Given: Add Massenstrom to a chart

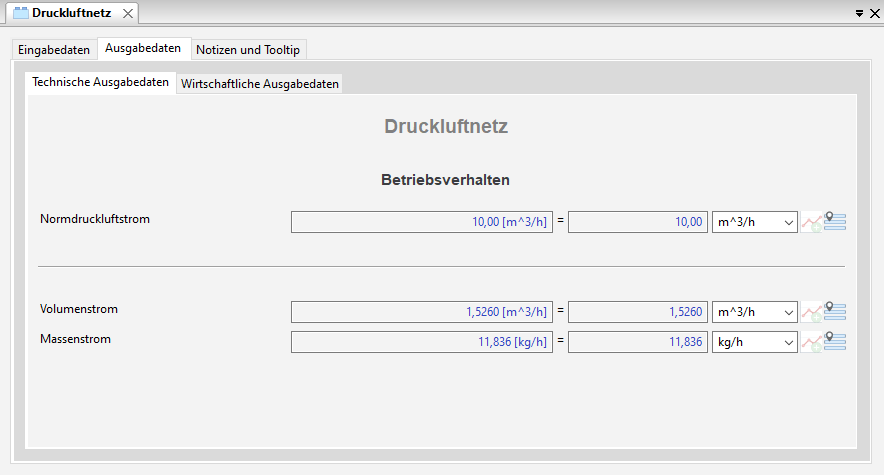Looking at the screenshot, I should (811, 342).
